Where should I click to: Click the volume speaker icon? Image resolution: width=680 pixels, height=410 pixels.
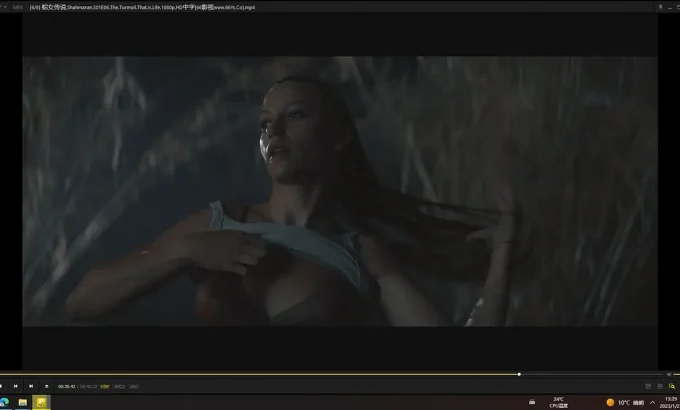pyautogui.click(x=669, y=374)
